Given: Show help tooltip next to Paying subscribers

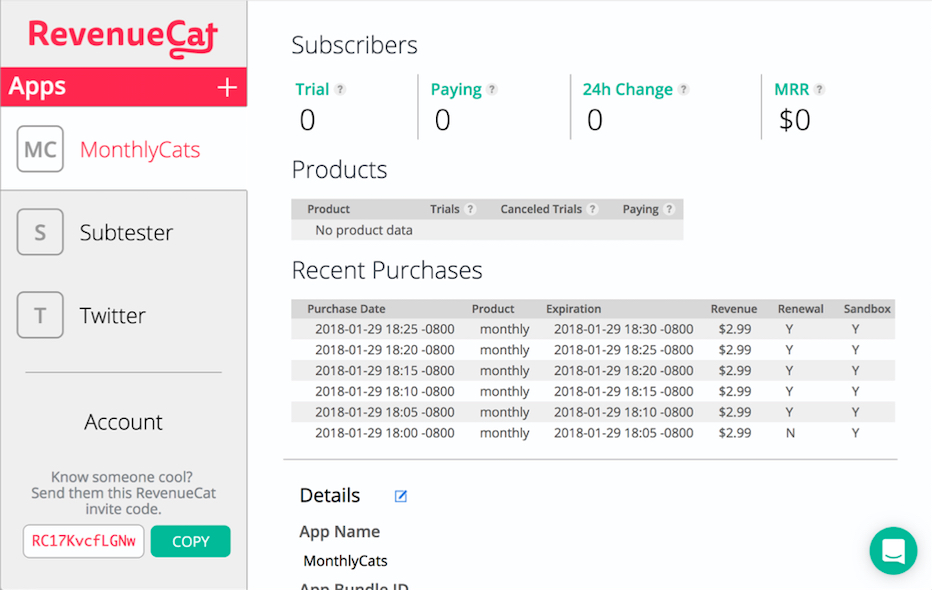Looking at the screenshot, I should (x=492, y=90).
